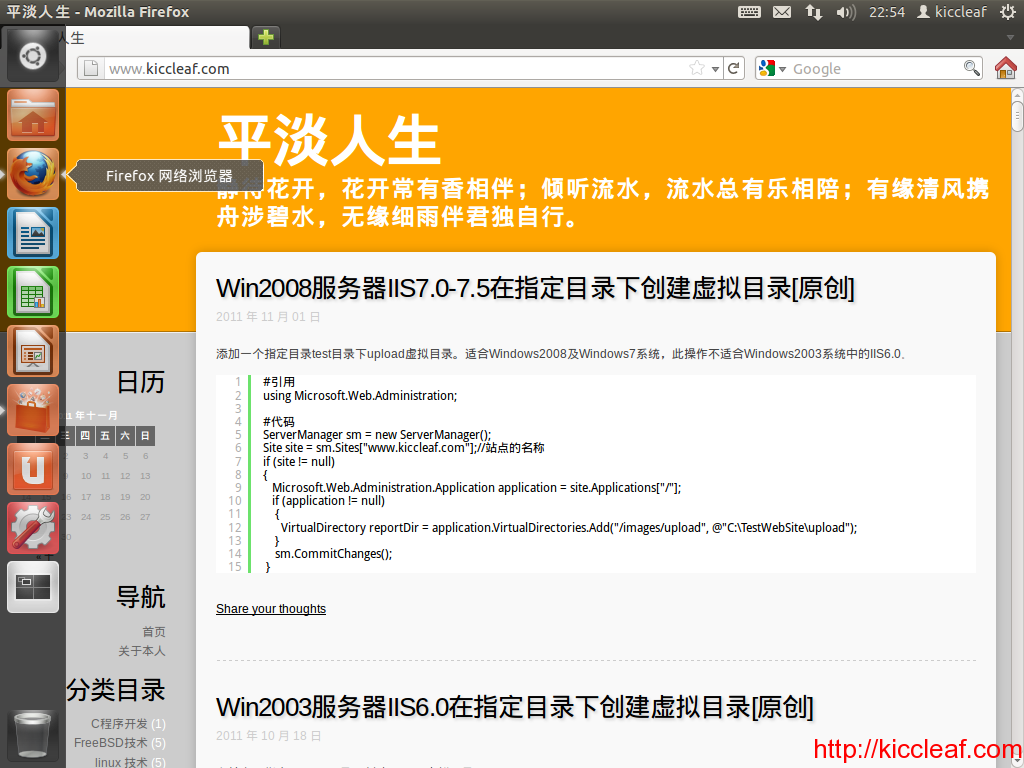The width and height of the screenshot is (1024, 768).
Task: Launch LibreOffice Writer from the dock
Action: pos(33,233)
